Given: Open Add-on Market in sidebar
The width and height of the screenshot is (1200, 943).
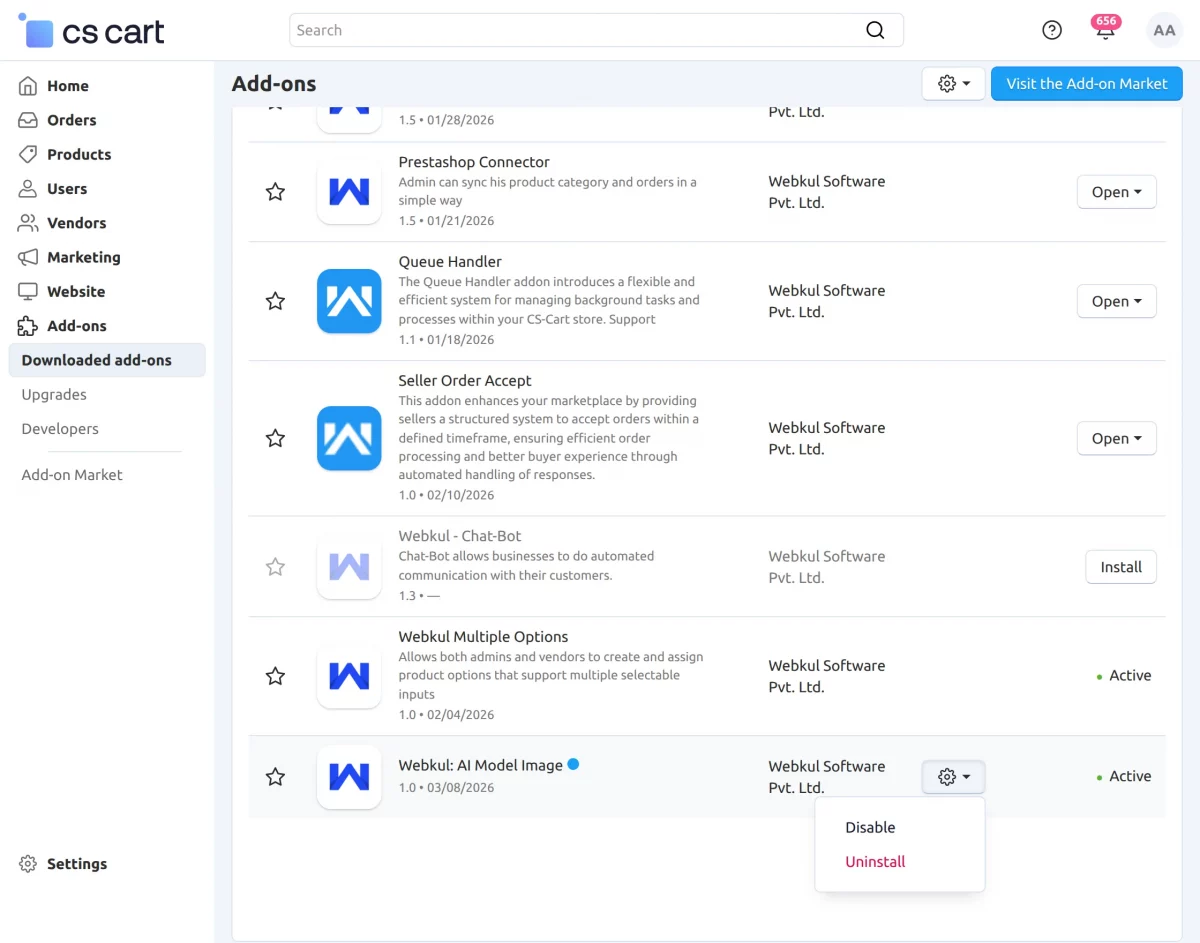Looking at the screenshot, I should pyautogui.click(x=72, y=475).
